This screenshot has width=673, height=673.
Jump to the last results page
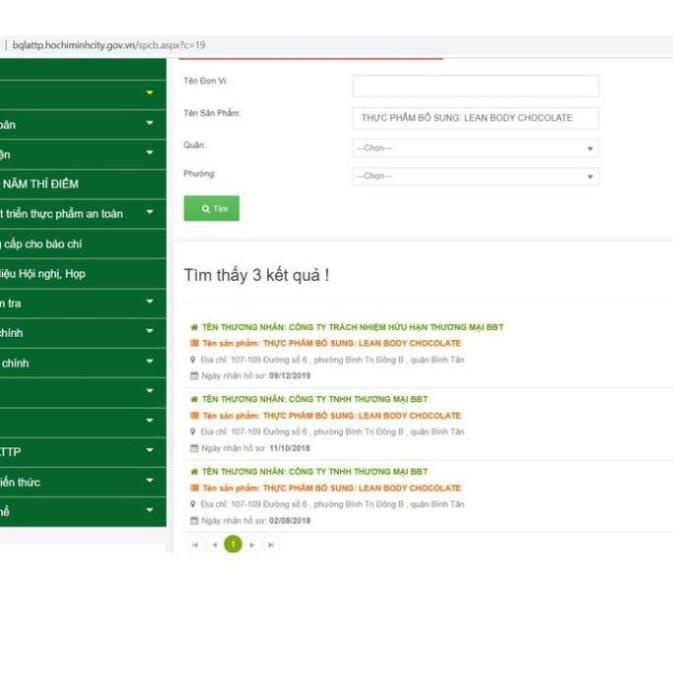[x=271, y=544]
